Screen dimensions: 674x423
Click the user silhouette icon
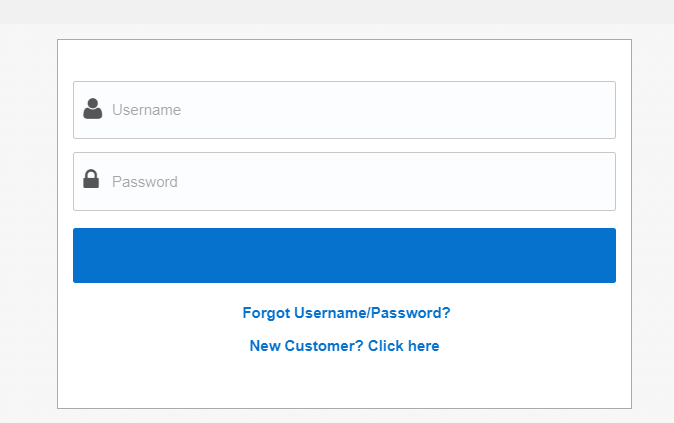click(x=93, y=109)
